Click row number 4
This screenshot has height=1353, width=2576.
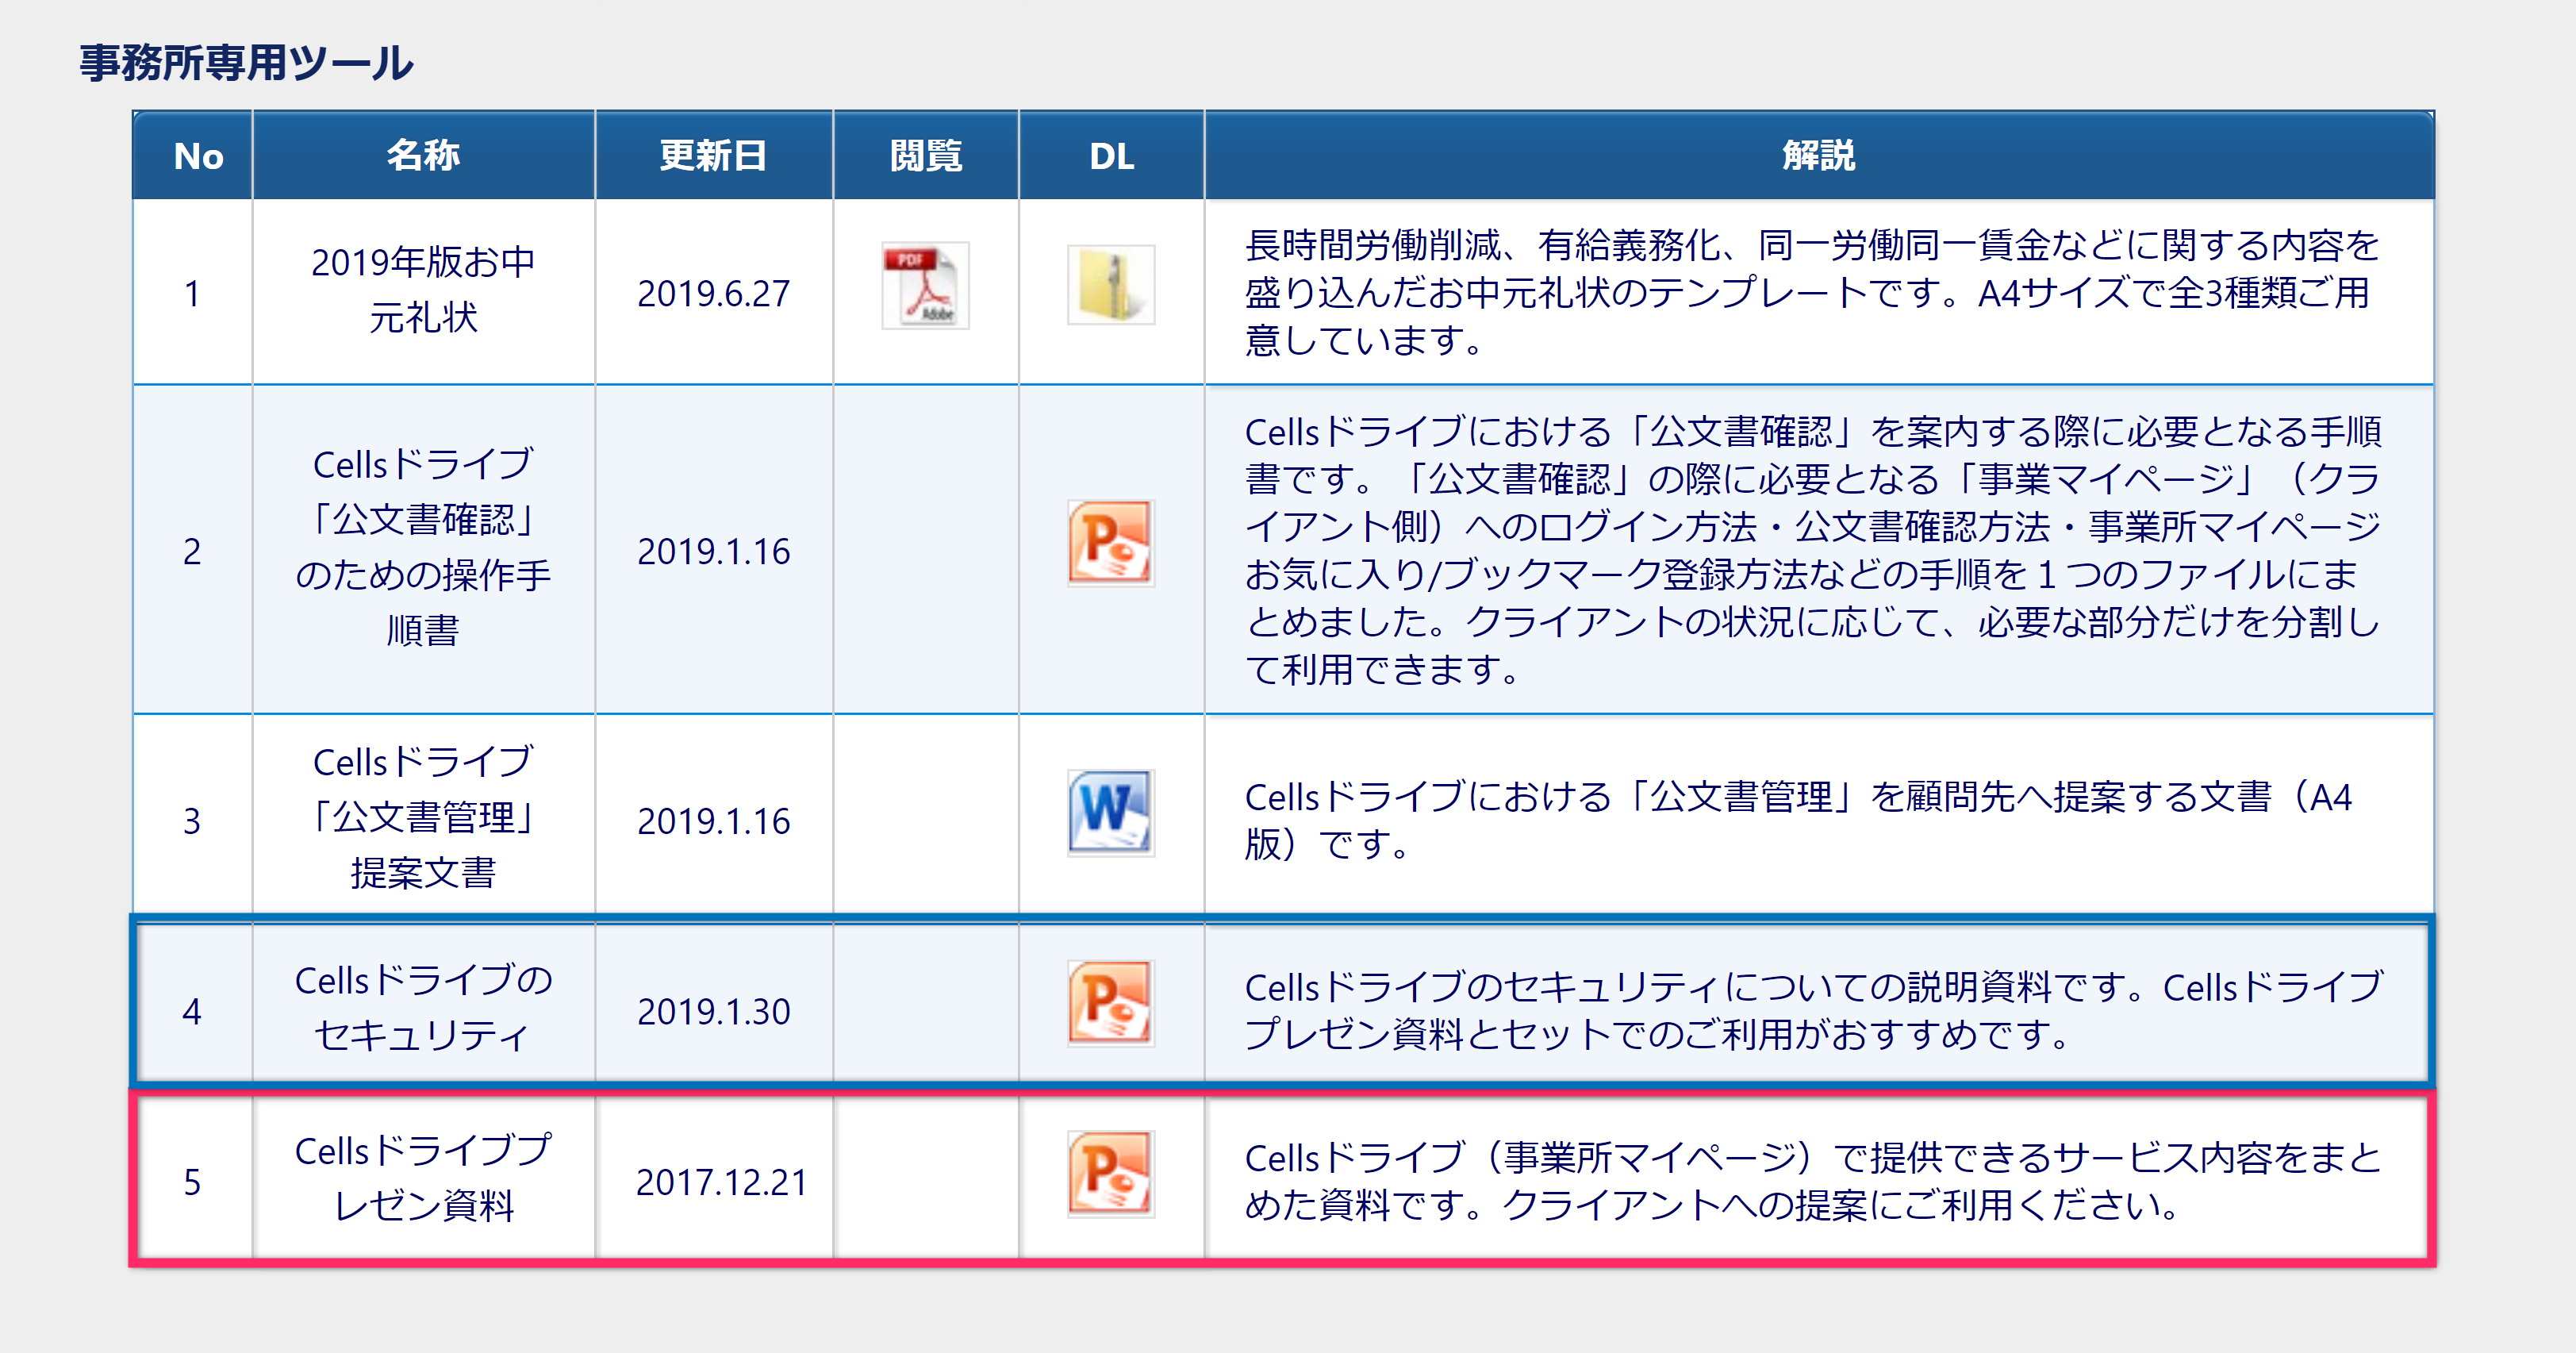tap(192, 1011)
